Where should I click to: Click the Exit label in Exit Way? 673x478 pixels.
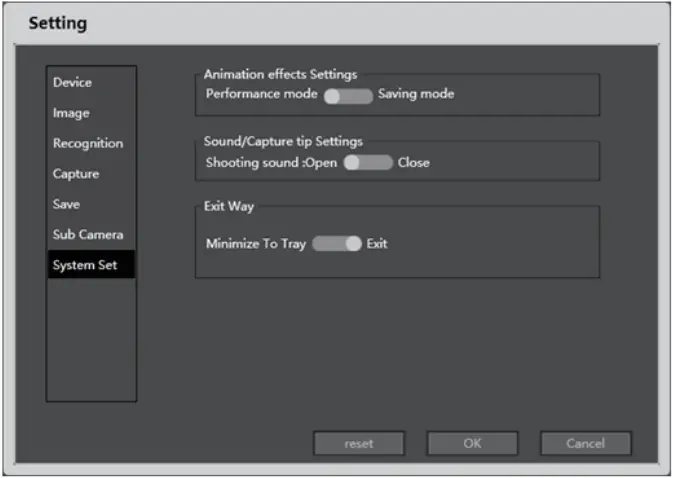(x=377, y=244)
